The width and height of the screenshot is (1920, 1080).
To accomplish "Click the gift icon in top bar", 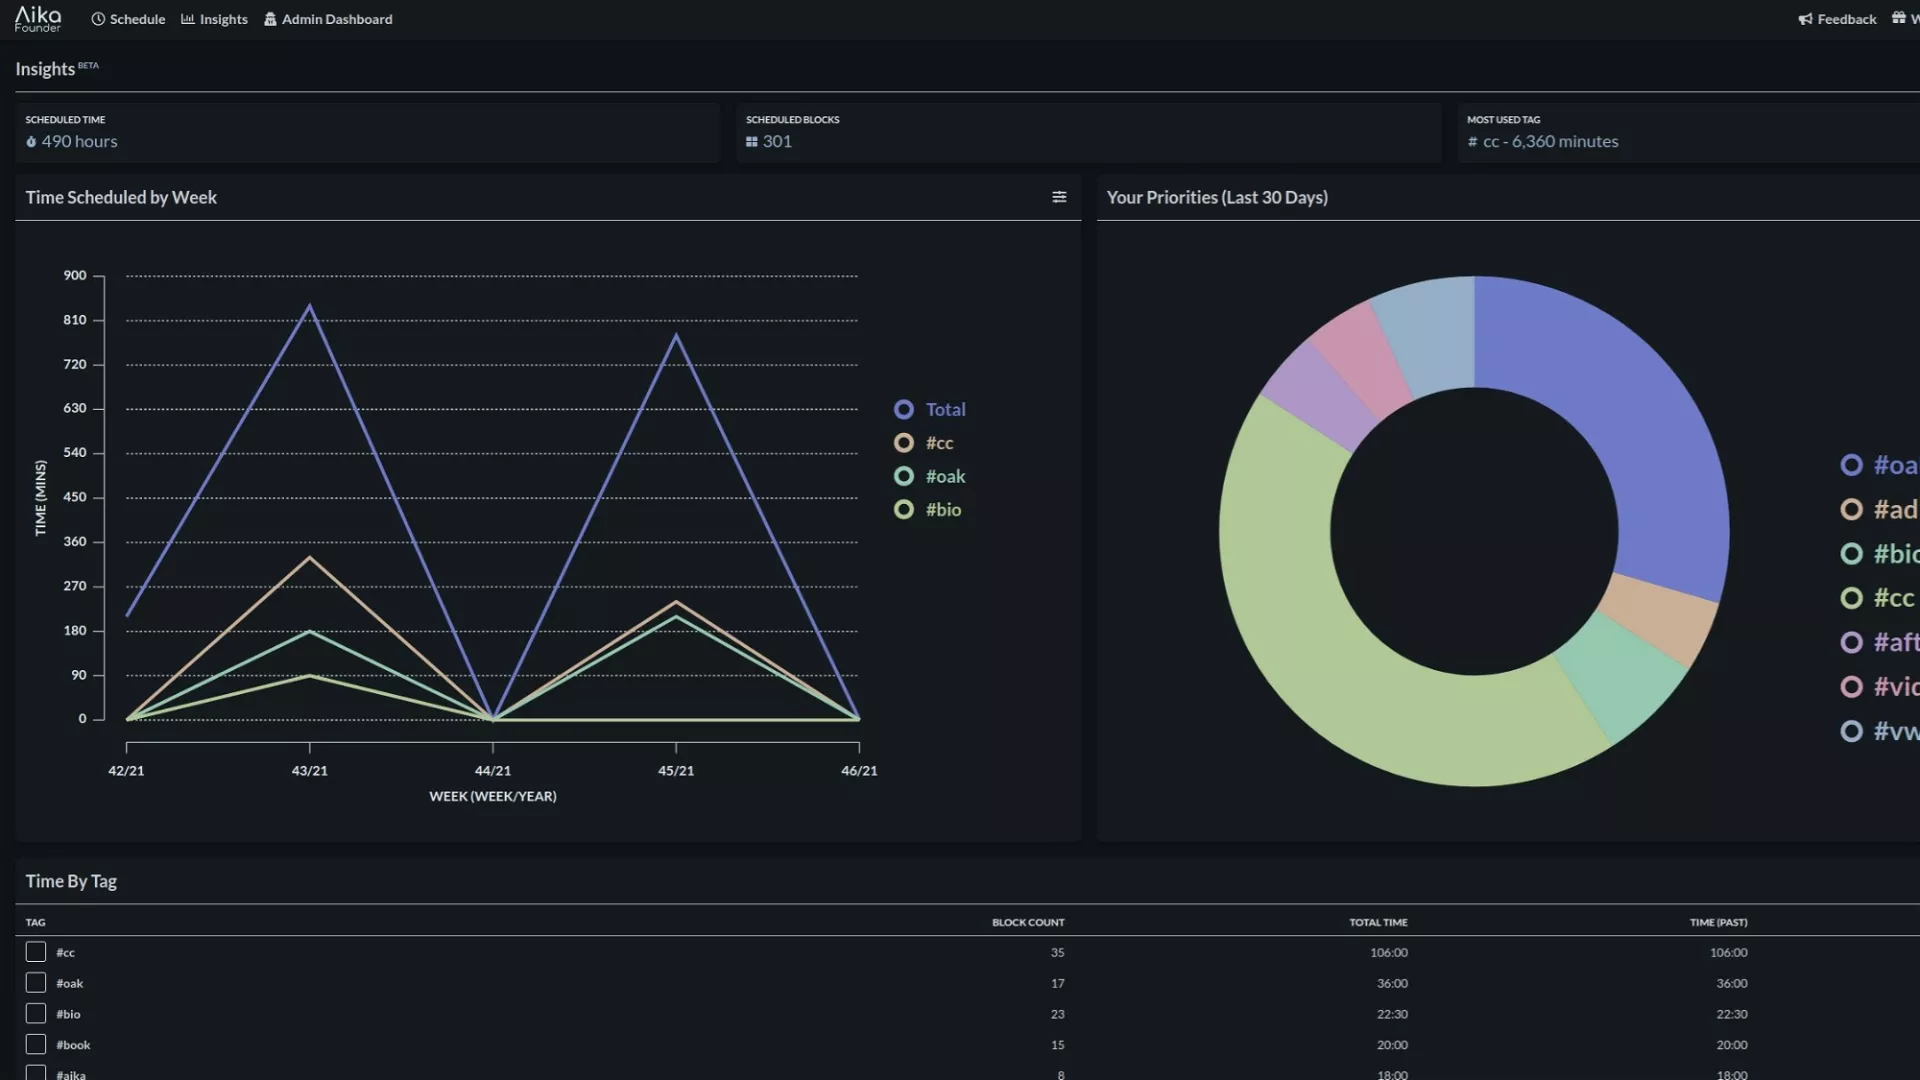I will pos(1898,18).
